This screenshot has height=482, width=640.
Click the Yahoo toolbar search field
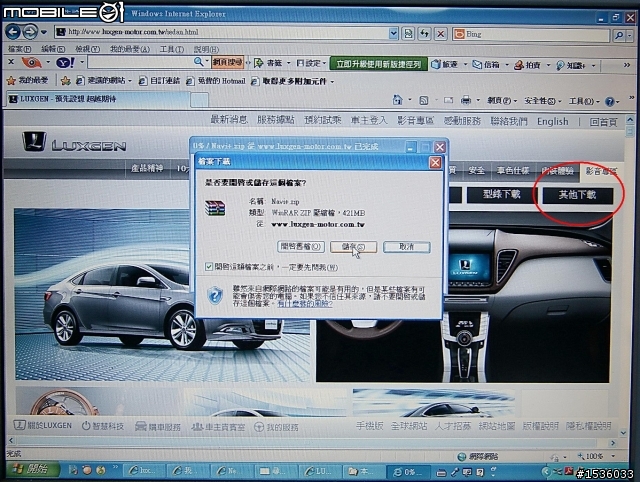pos(141,62)
